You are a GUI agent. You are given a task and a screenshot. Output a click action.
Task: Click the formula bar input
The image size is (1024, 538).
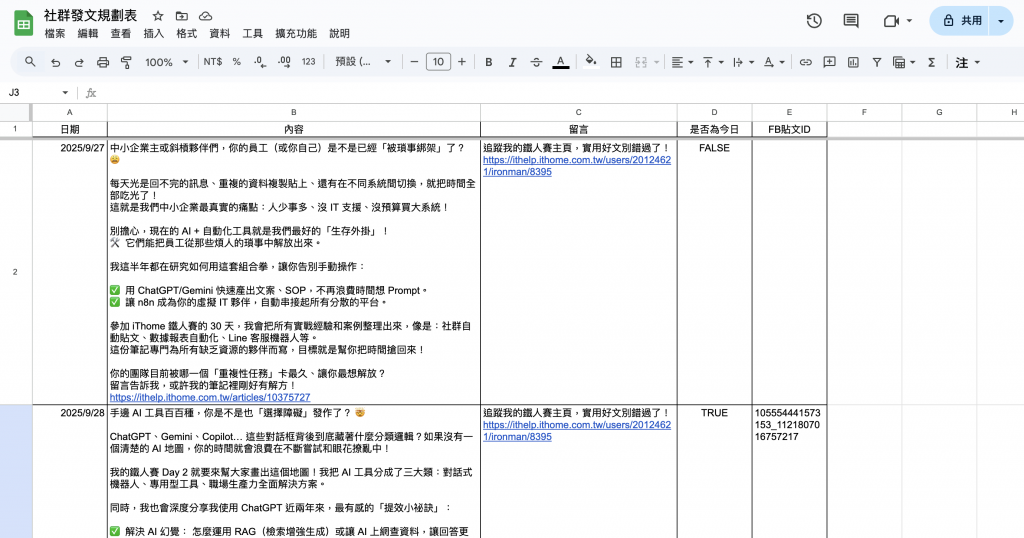[562, 93]
